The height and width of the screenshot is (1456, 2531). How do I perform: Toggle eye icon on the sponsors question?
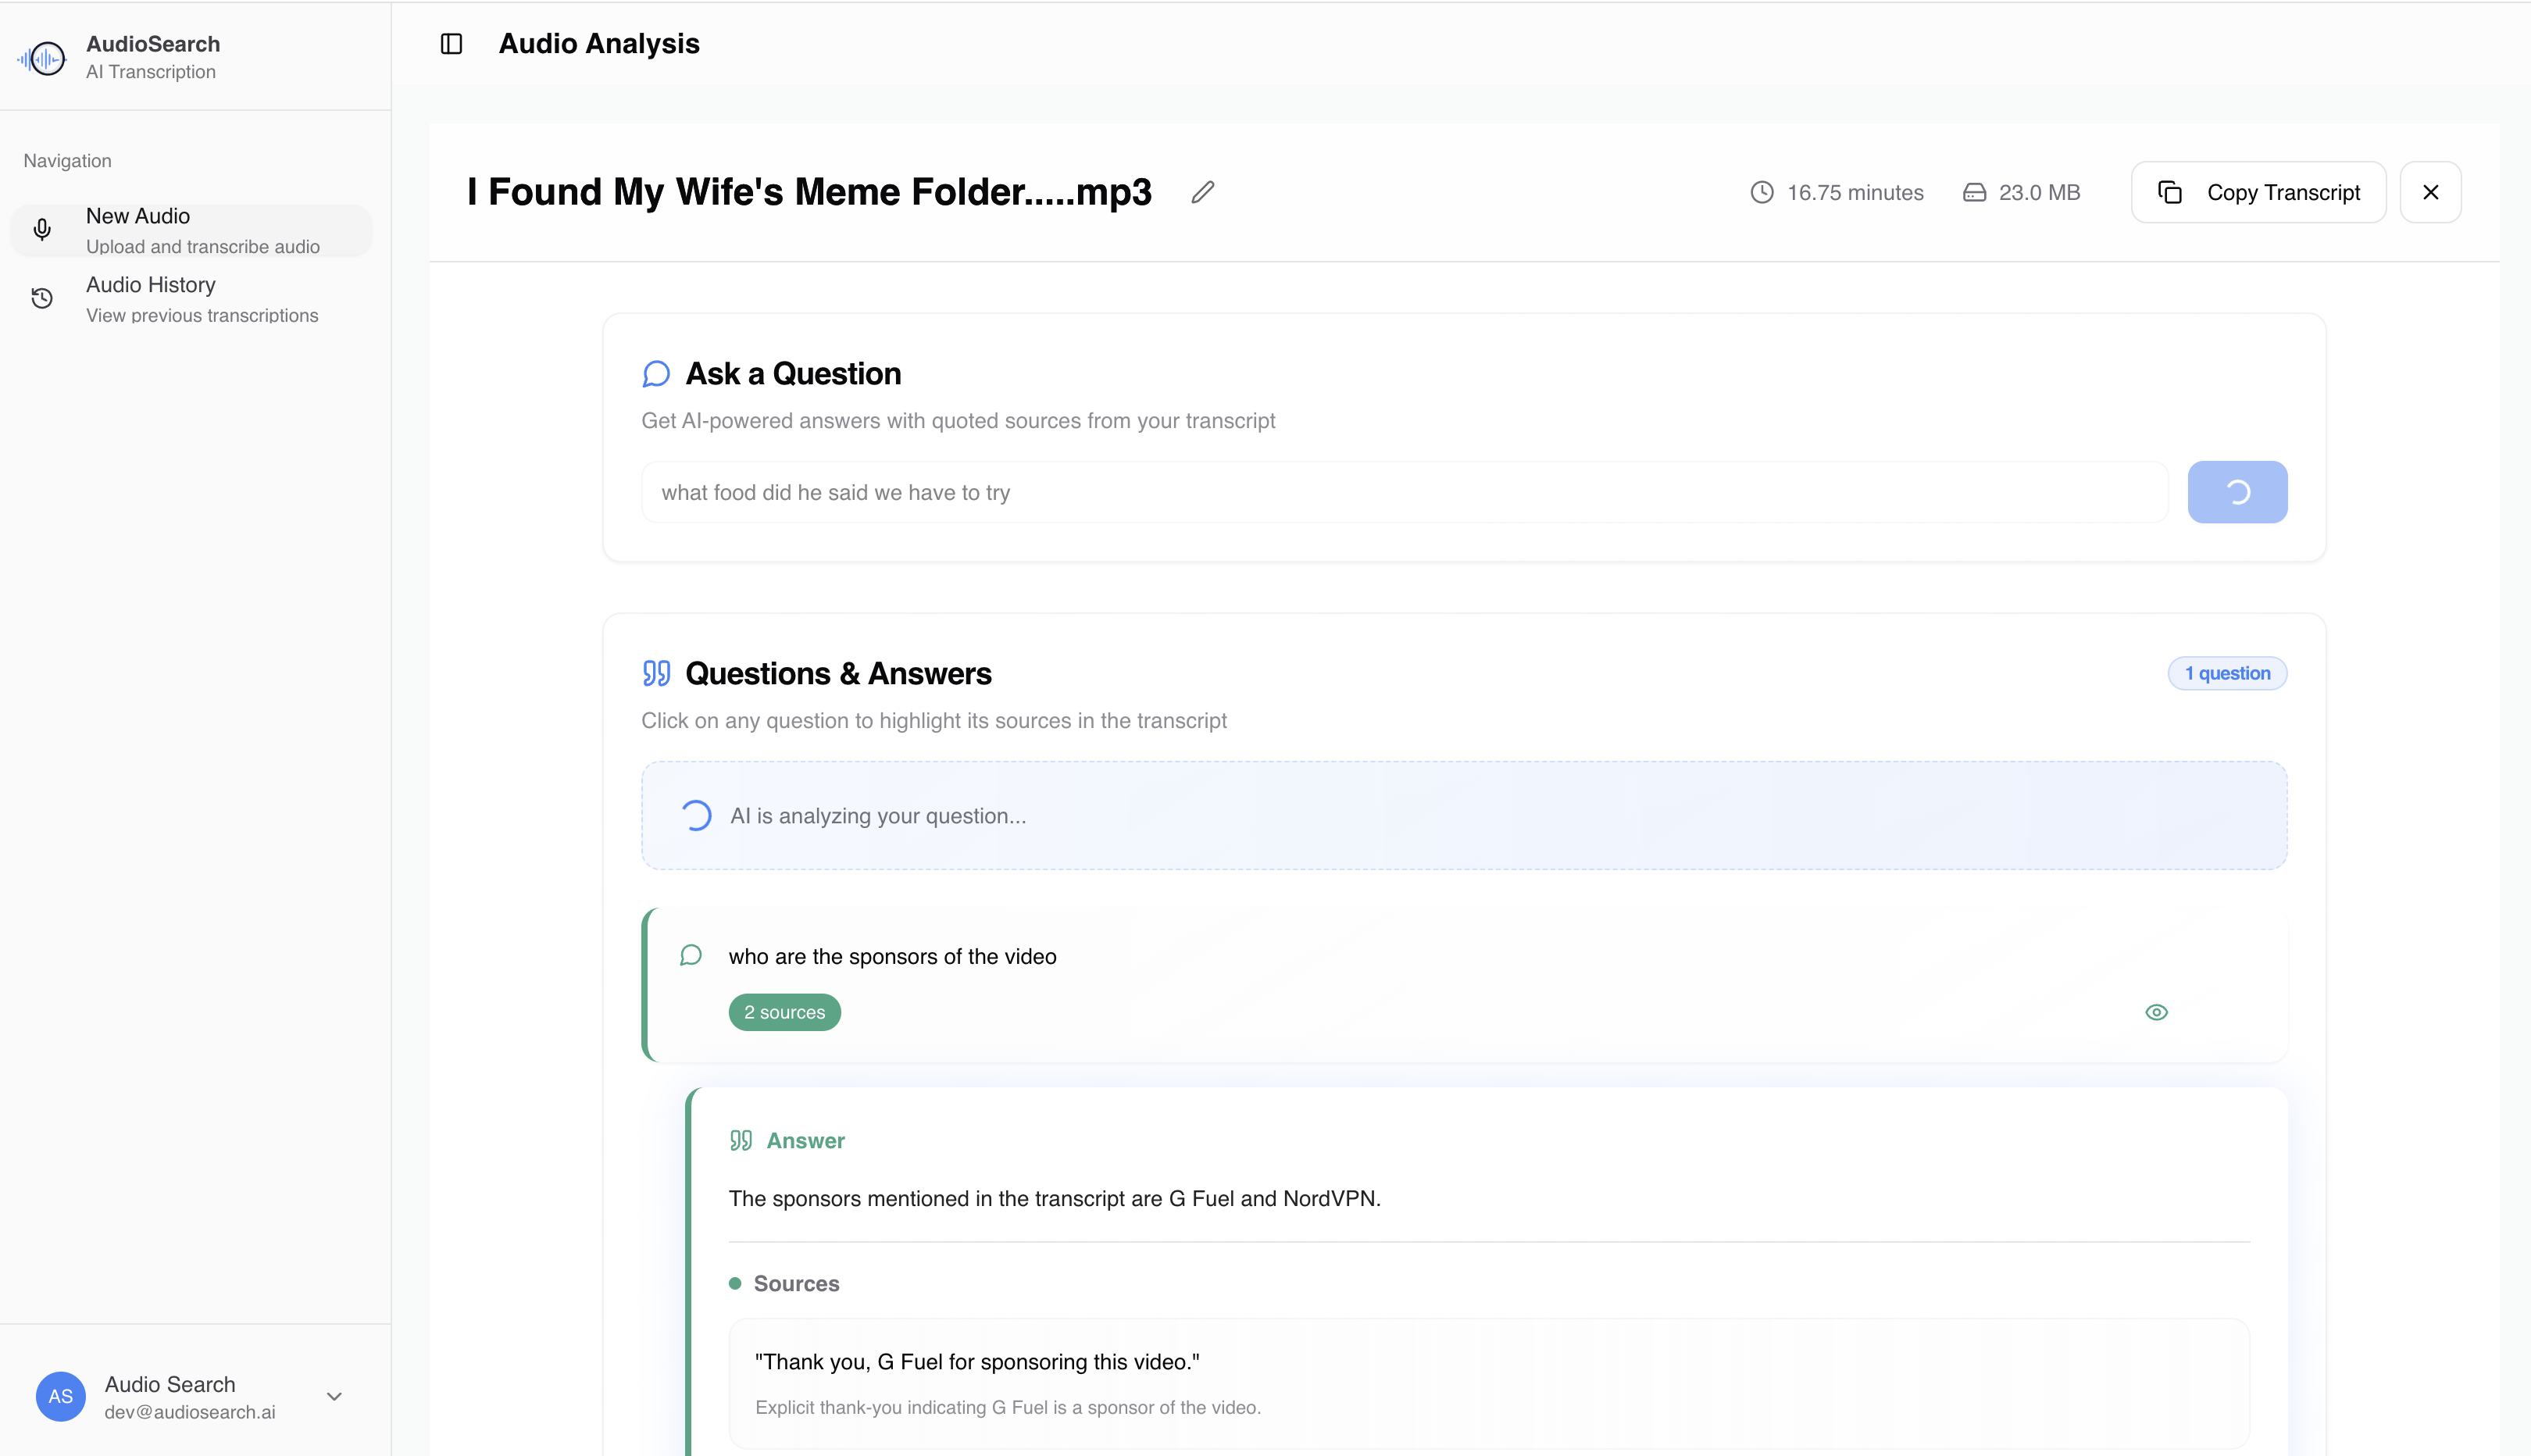click(2156, 1012)
